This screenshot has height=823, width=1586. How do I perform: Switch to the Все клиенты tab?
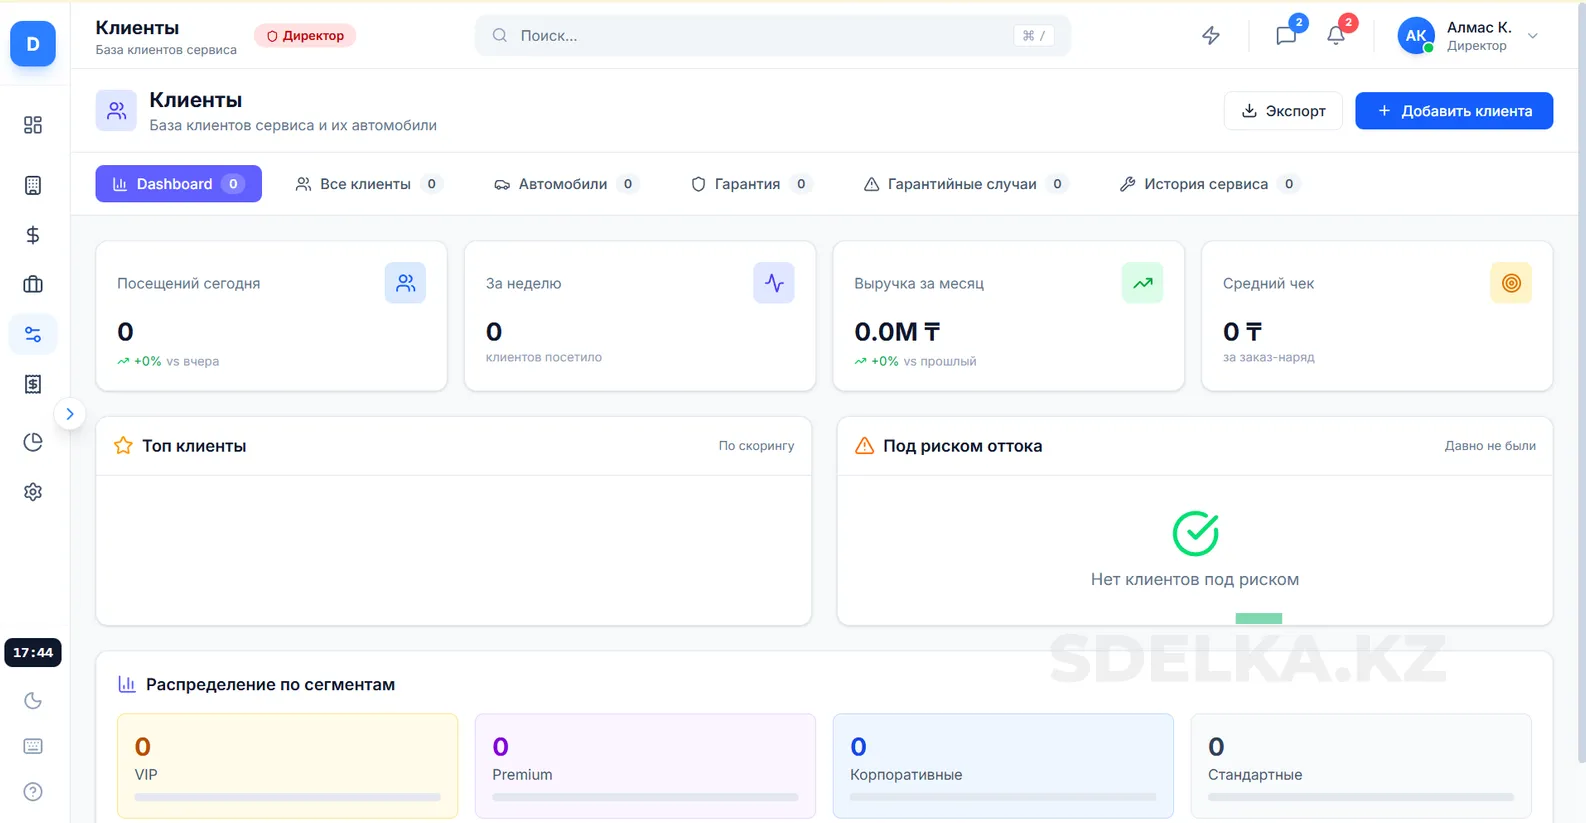[x=366, y=184]
